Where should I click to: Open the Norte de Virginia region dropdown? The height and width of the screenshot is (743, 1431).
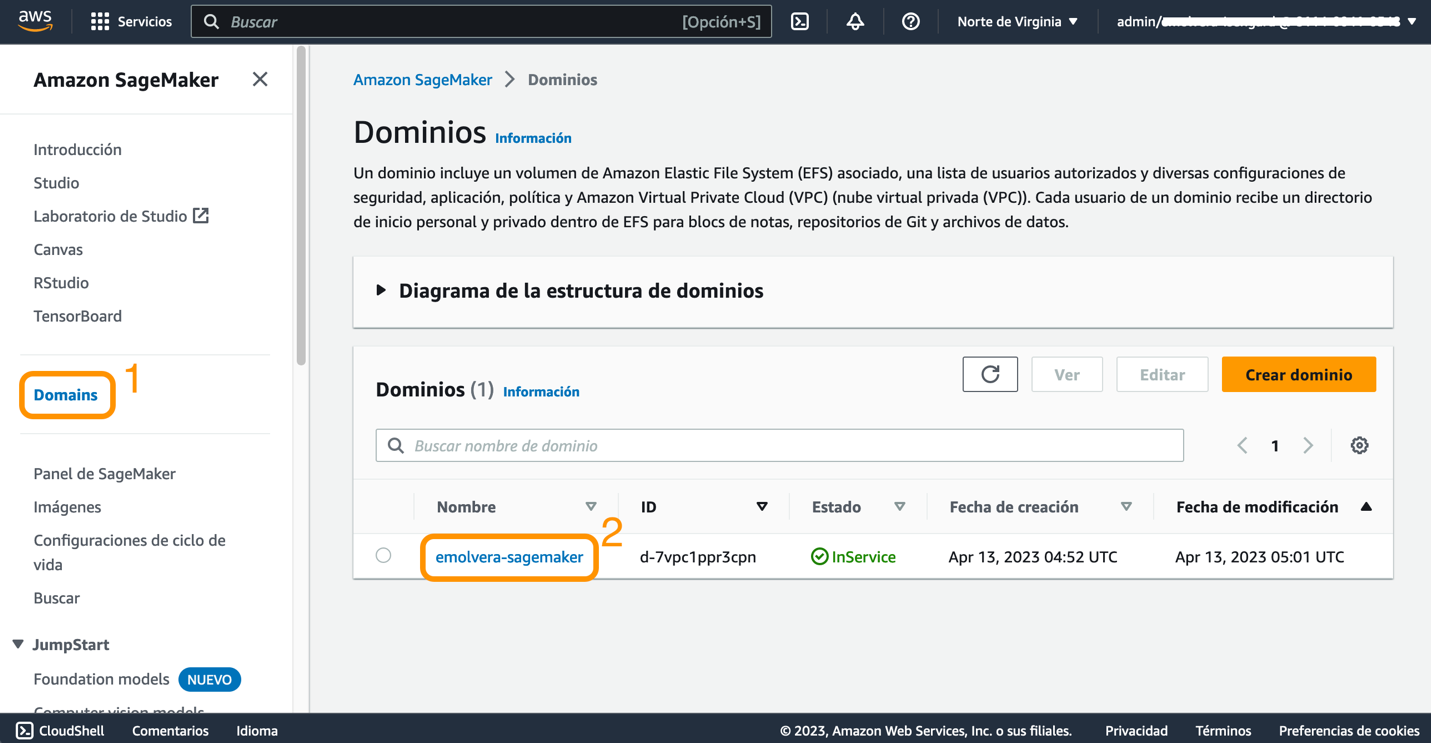[1017, 21]
